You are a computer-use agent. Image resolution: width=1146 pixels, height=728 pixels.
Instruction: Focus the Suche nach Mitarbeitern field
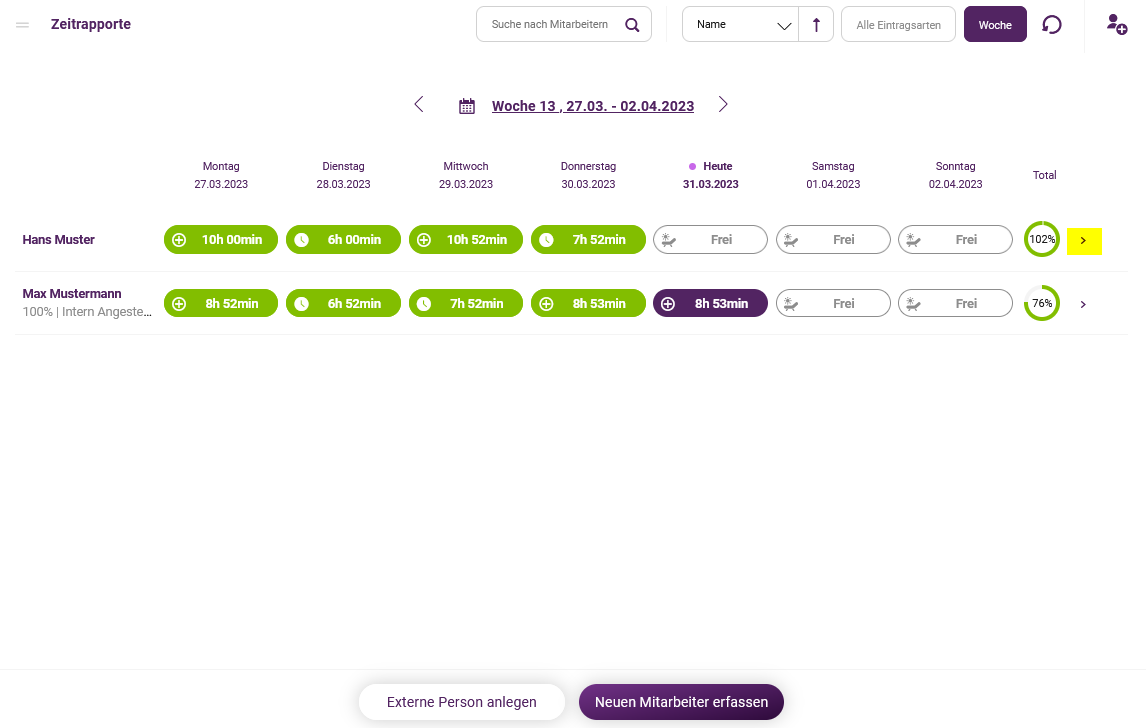pos(563,25)
